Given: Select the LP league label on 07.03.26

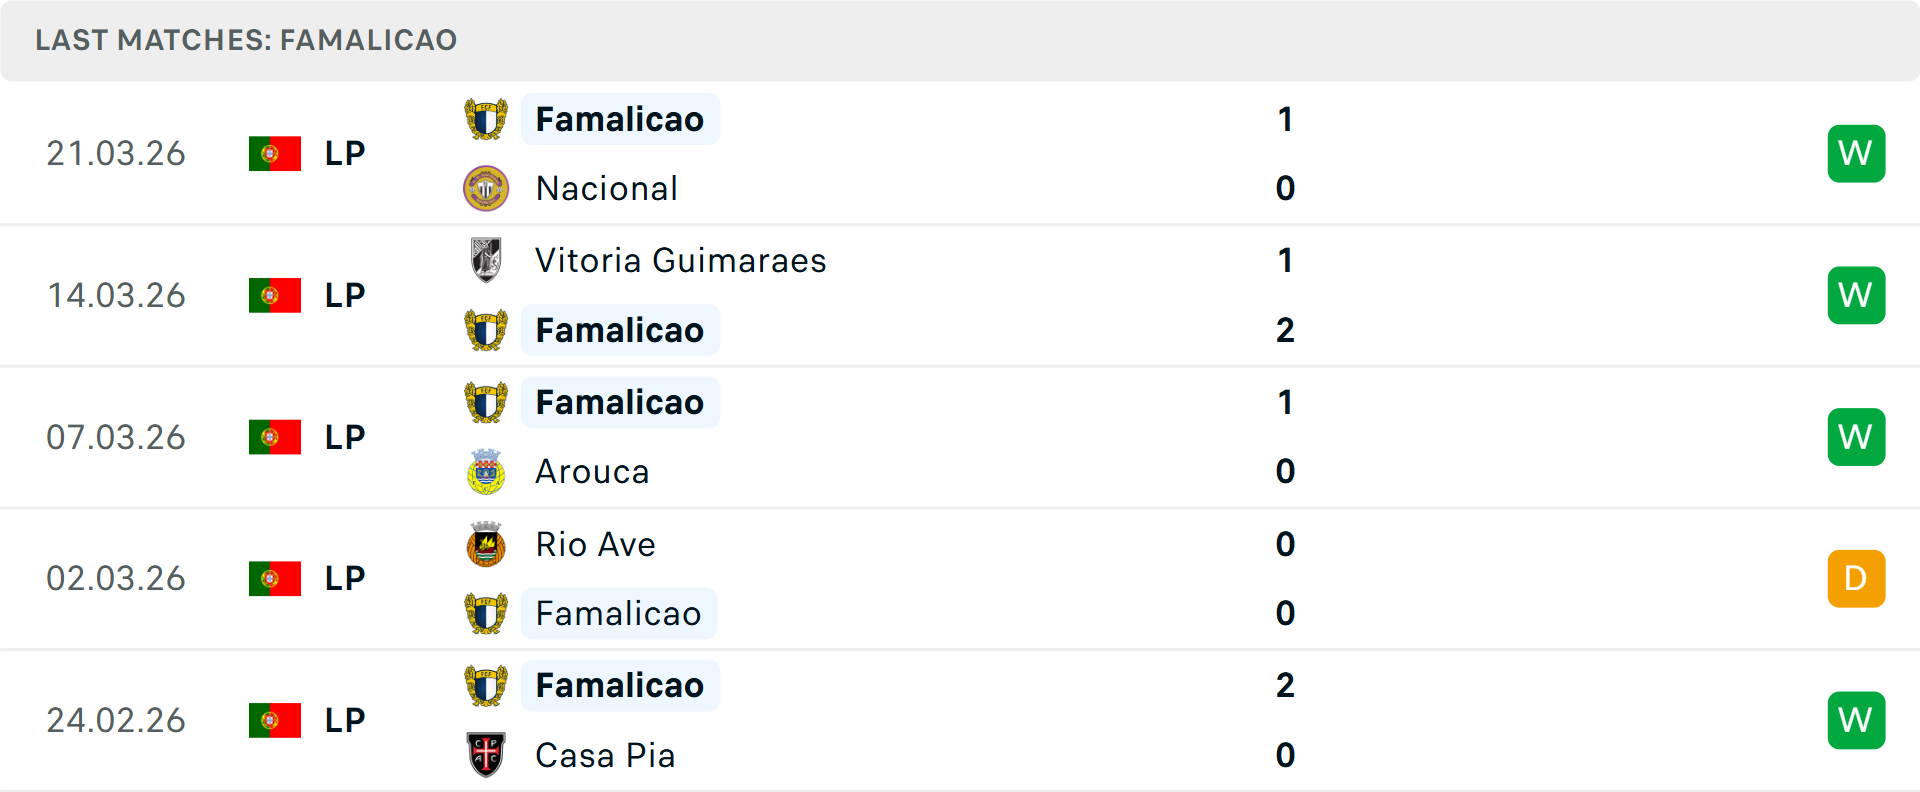Looking at the screenshot, I should coord(345,437).
